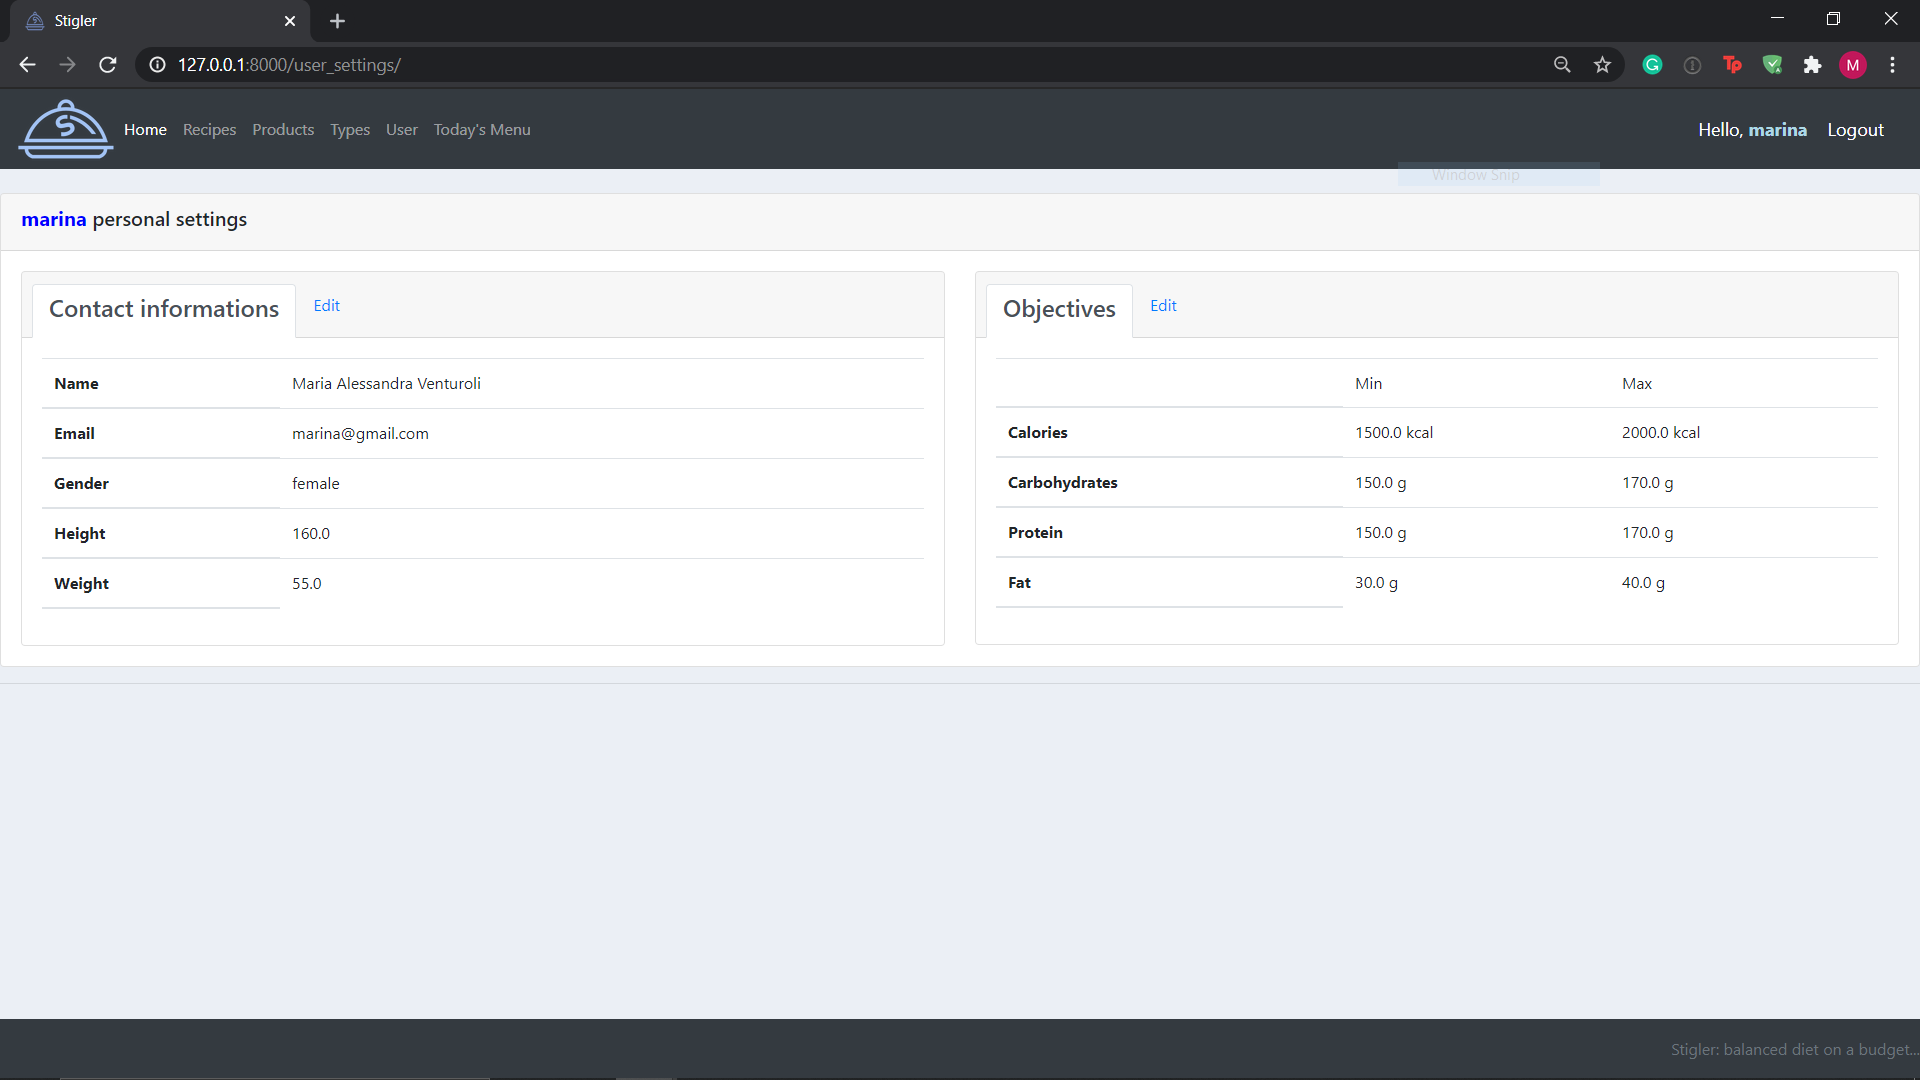Open Chrome three-dot menu
This screenshot has height=1080, width=1920.
pyautogui.click(x=1892, y=65)
